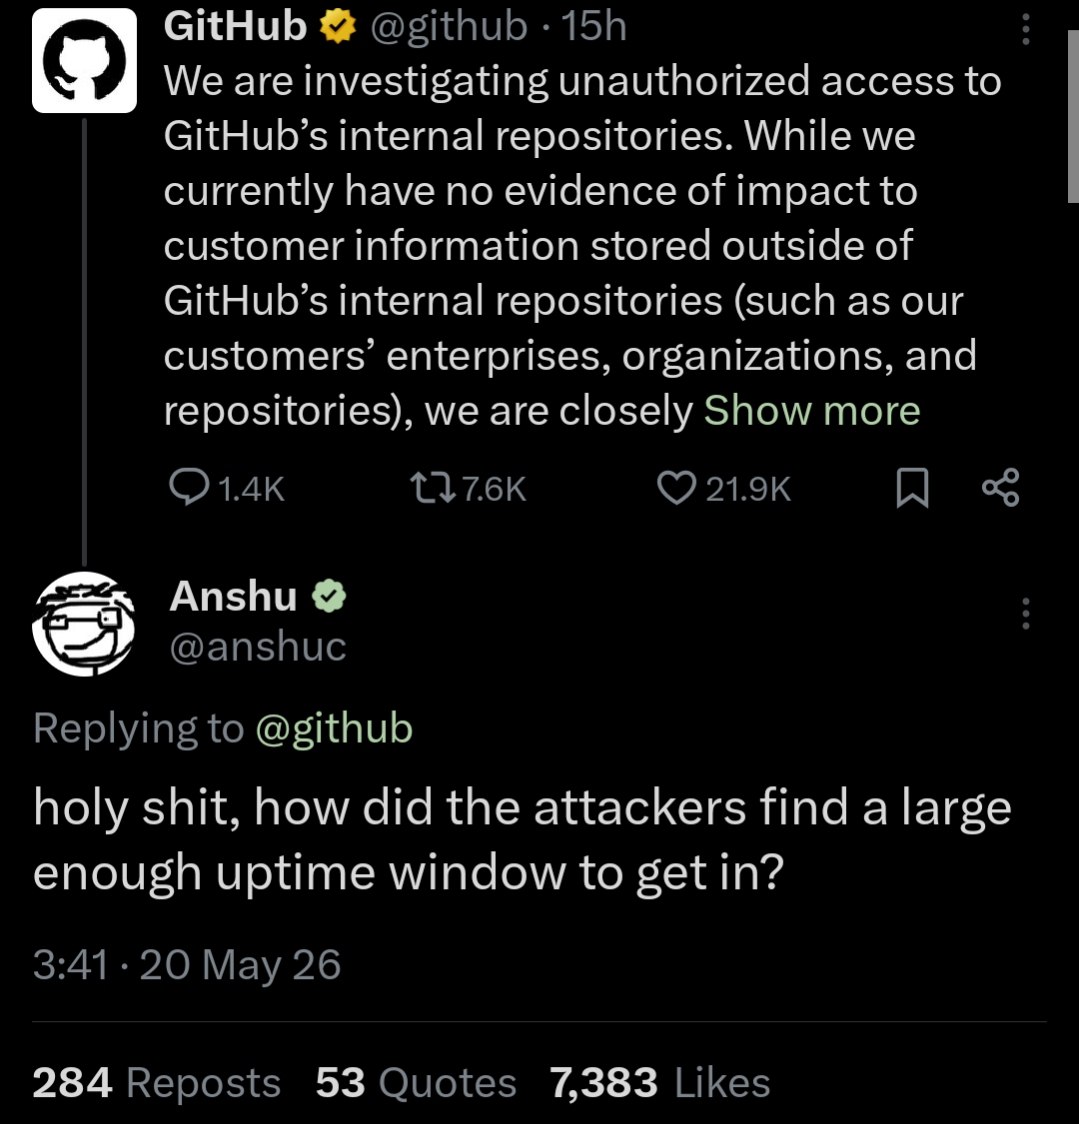Open GitHub's profile avatar
The height and width of the screenshot is (1124, 1079).
(x=84, y=60)
